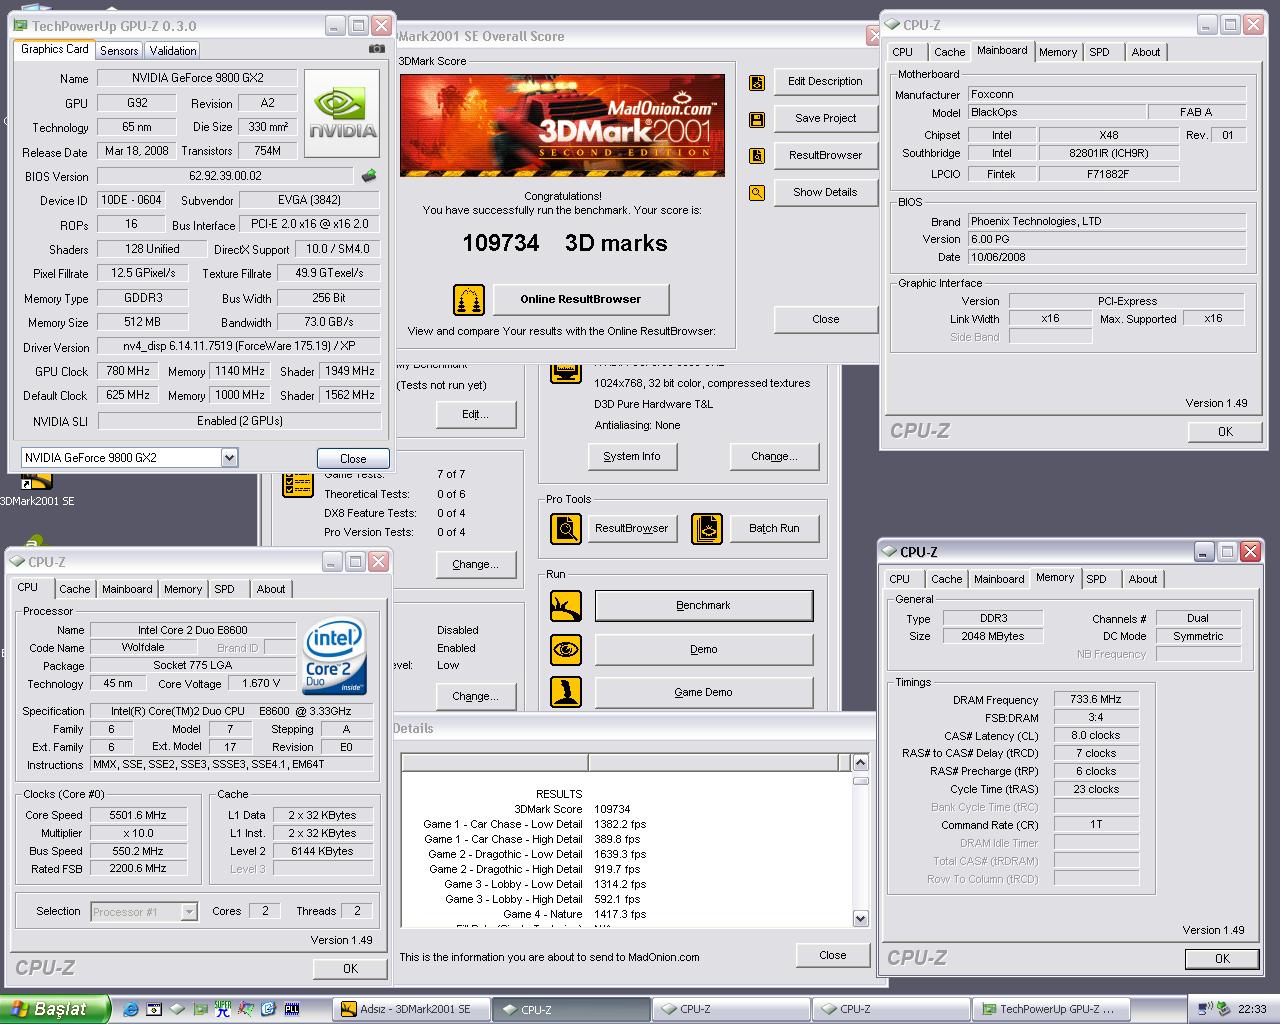Click the 109734 3D marks score text

(x=564, y=243)
